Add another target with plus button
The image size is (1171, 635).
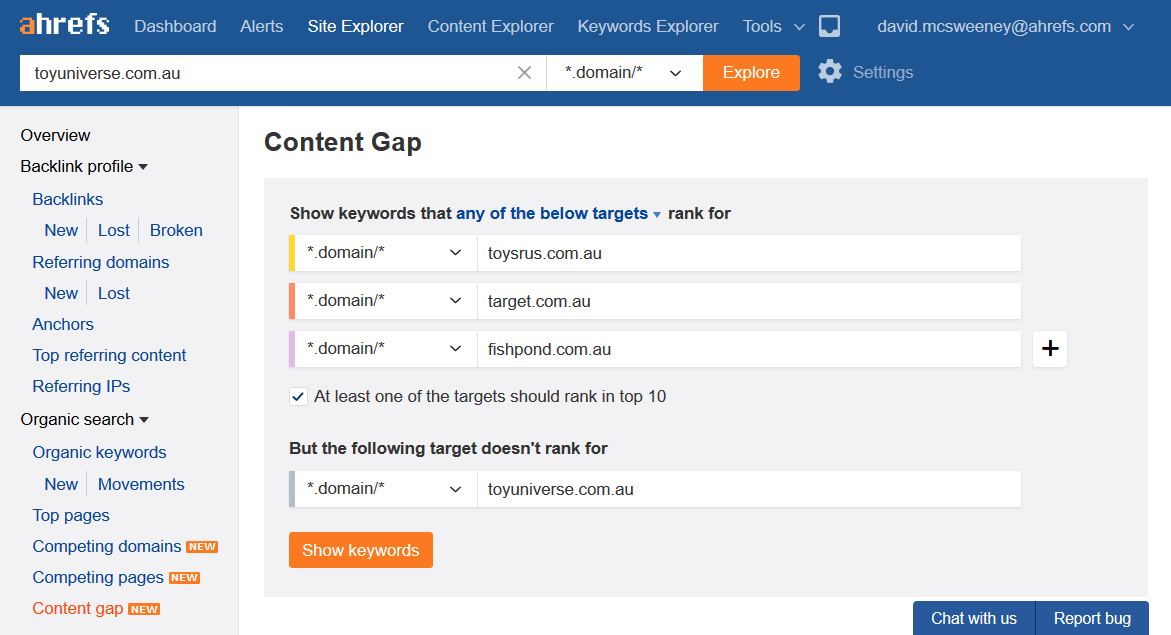click(x=1050, y=349)
